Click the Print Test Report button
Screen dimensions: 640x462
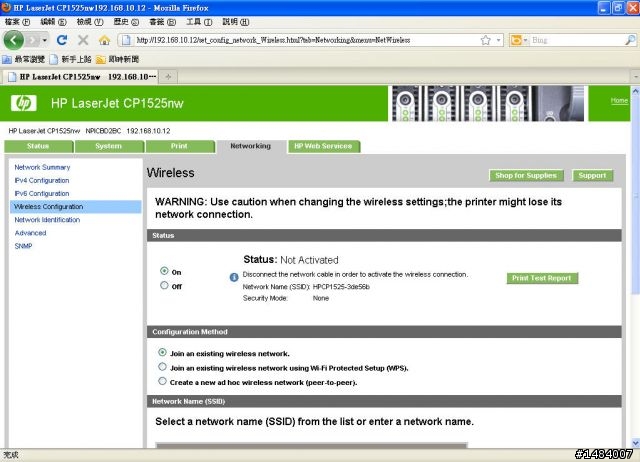[x=542, y=278]
